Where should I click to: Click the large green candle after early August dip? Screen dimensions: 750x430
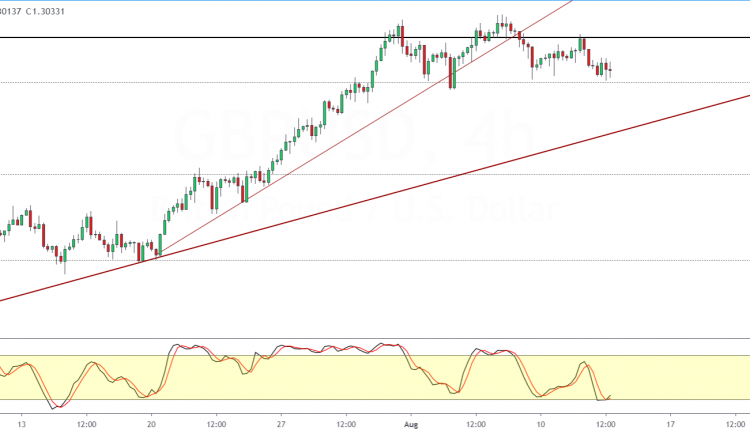[452, 72]
